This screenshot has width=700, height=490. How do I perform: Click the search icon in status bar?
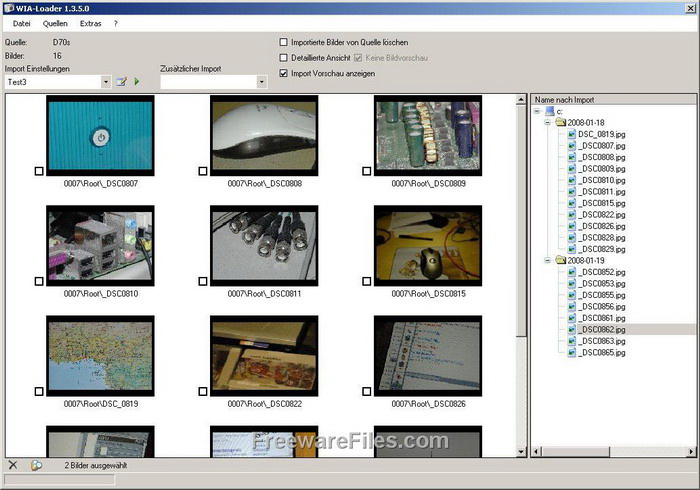pos(37,465)
